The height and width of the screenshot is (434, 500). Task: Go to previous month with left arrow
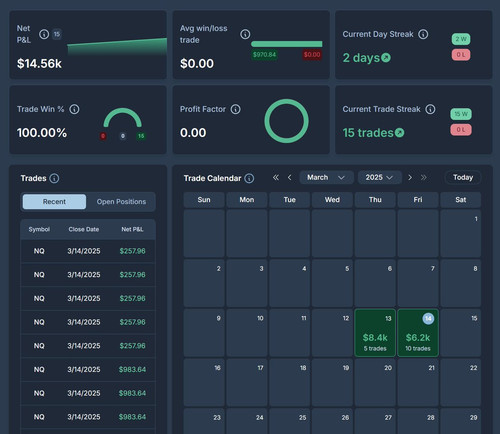pyautogui.click(x=290, y=177)
